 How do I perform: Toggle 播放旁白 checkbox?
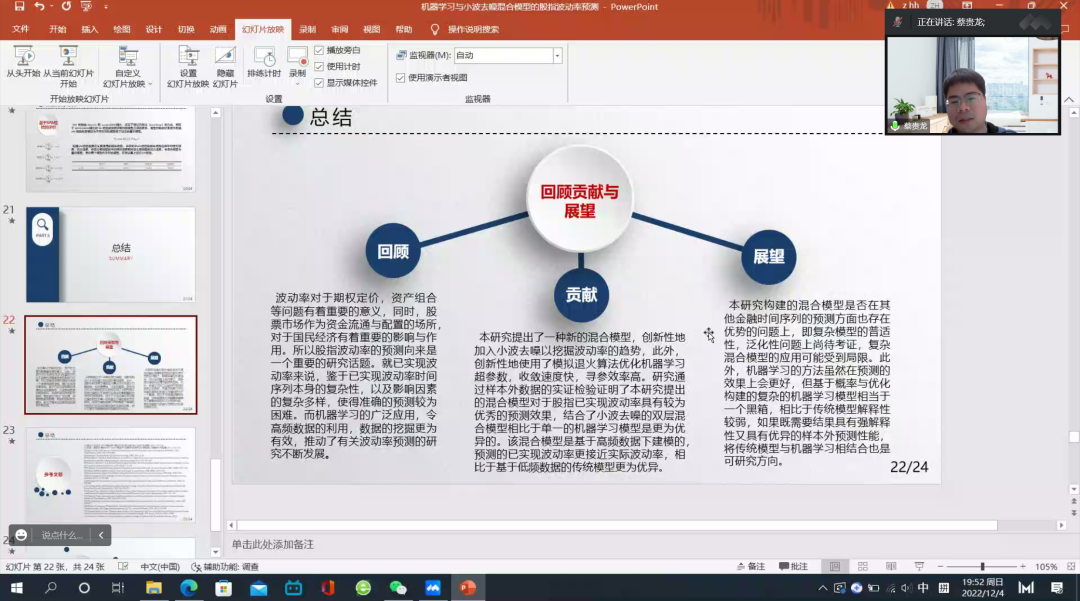click(x=319, y=50)
